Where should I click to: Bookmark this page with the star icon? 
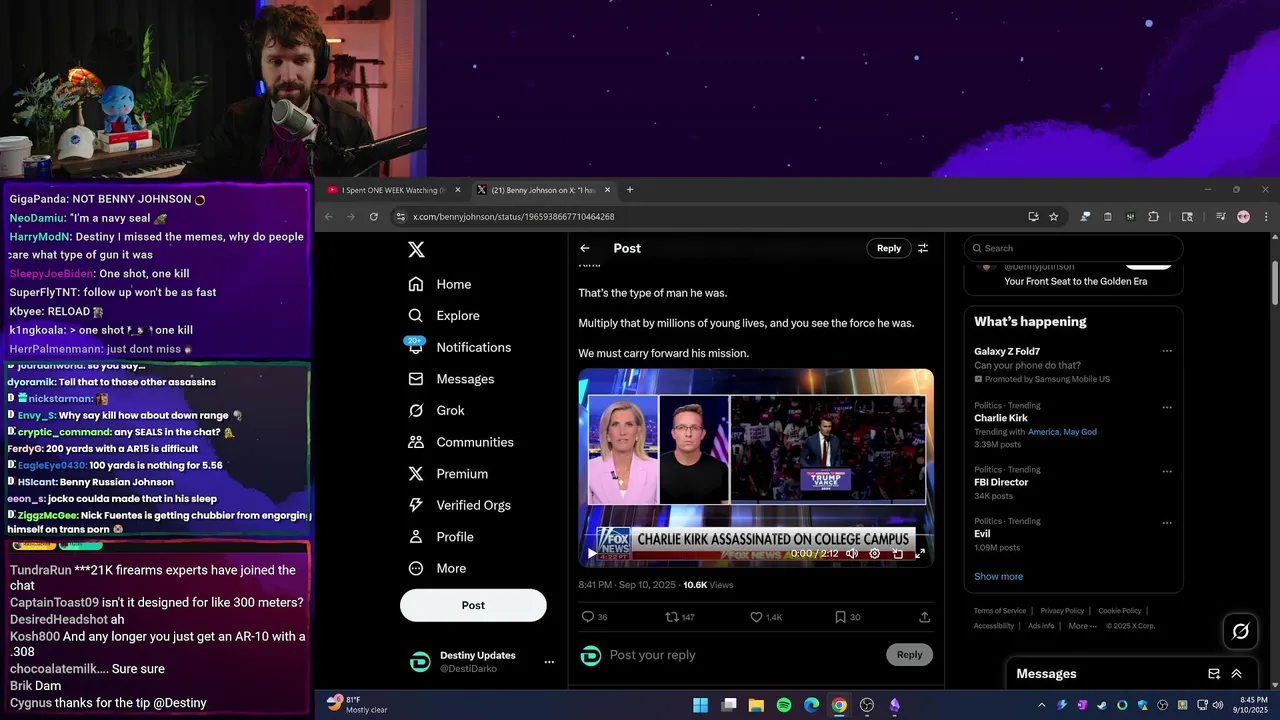coord(1054,217)
